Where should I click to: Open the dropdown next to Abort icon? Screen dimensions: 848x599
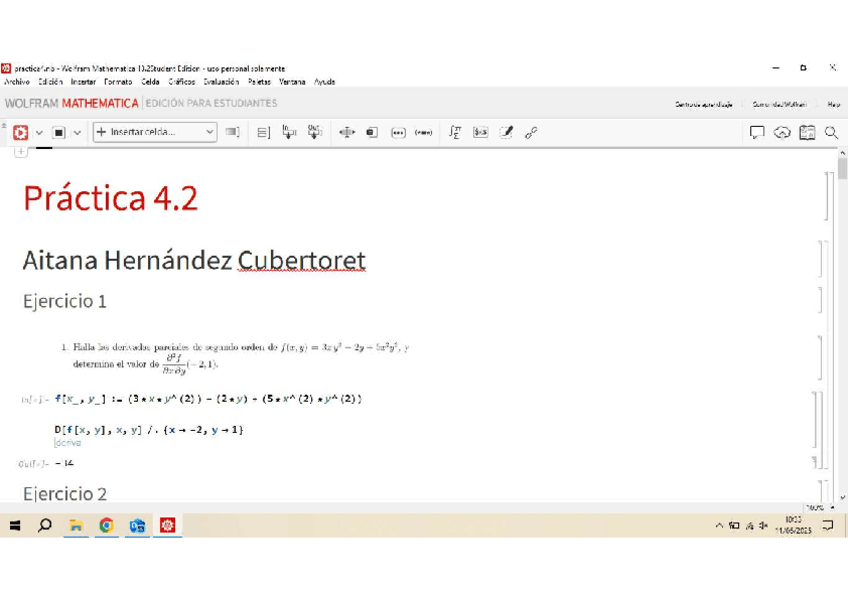(x=77, y=133)
